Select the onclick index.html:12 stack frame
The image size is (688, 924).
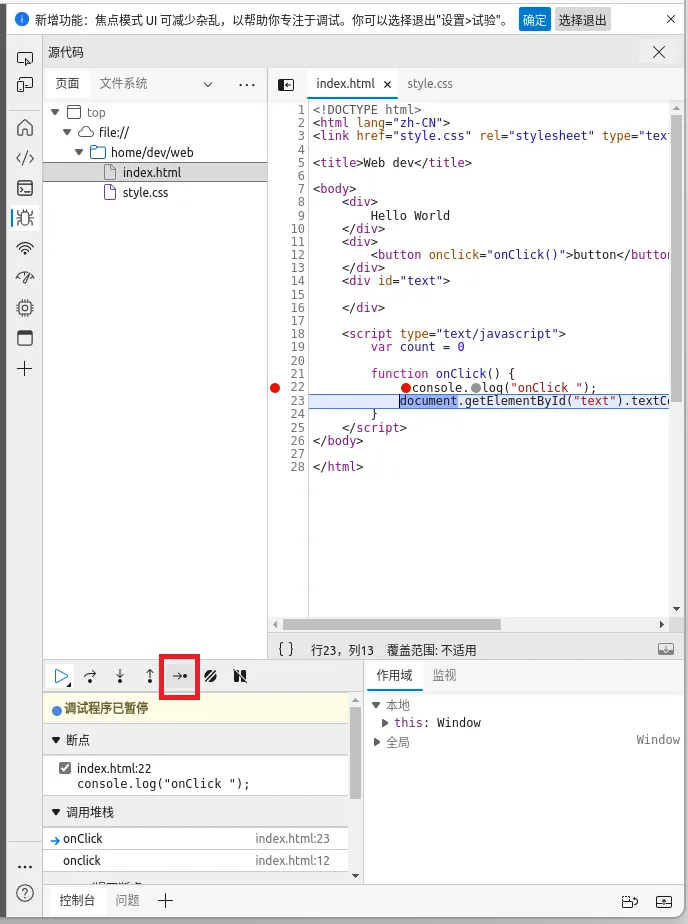(196, 860)
